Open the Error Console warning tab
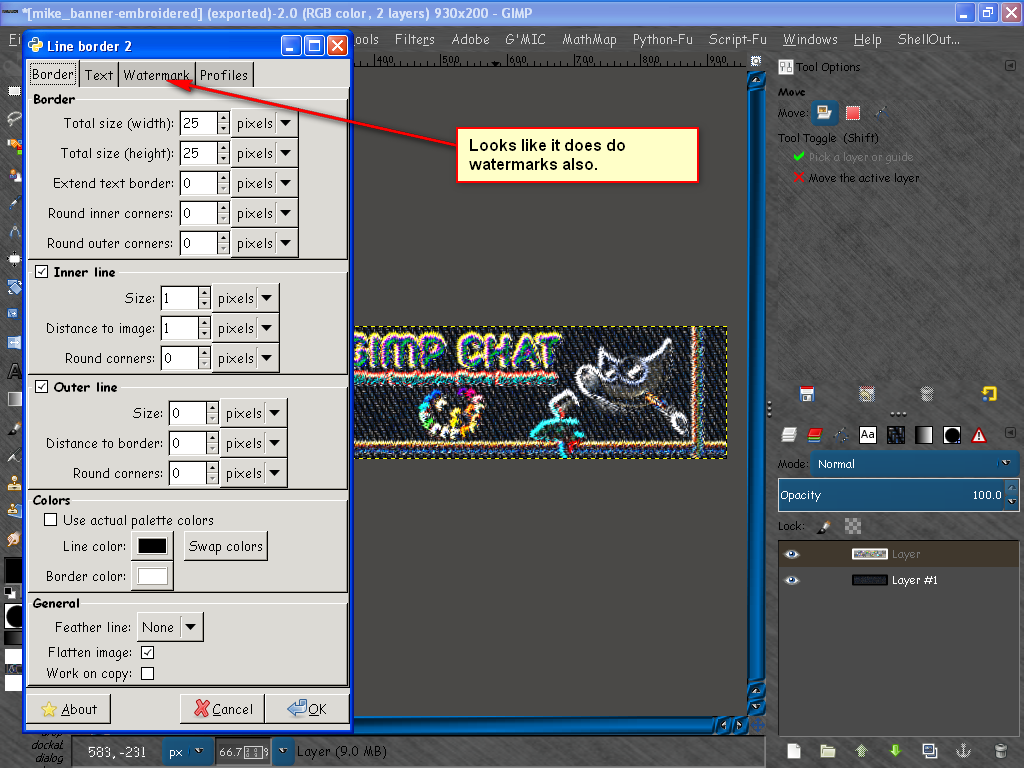1024x768 pixels. coord(979,435)
